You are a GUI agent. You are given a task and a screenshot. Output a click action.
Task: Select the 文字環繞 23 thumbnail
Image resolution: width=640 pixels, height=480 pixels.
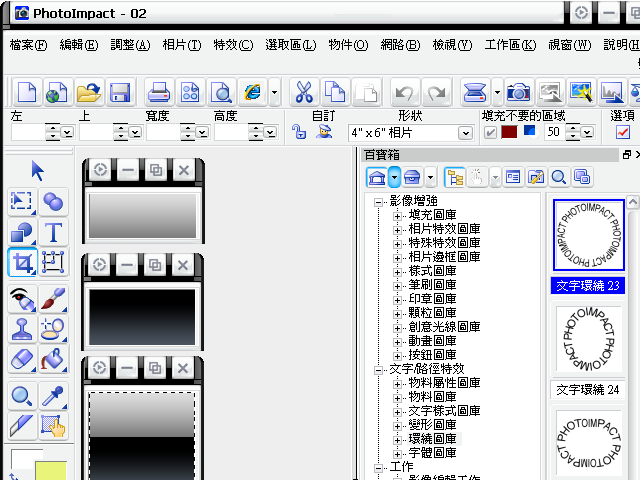click(589, 235)
